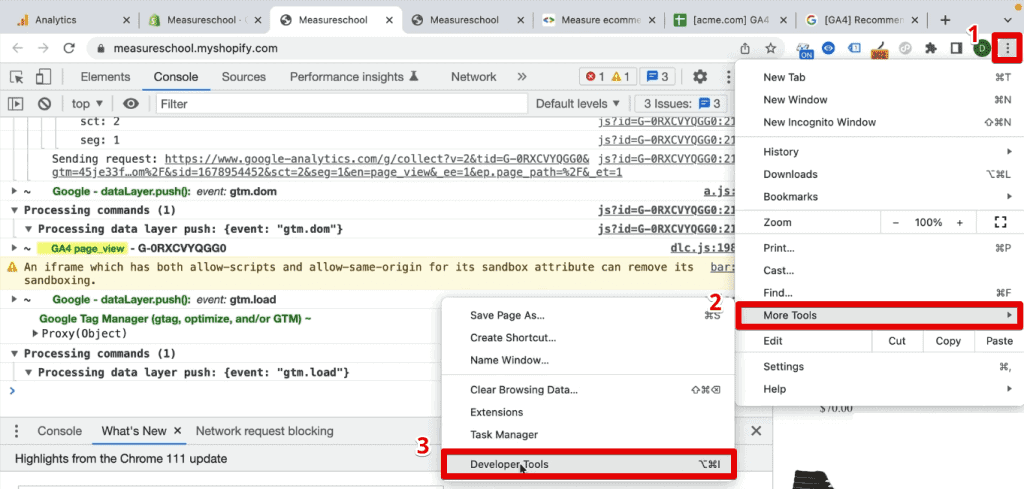Viewport: 1024px width, 489px height.
Task: Toggle the side panel icon
Action: point(957,48)
